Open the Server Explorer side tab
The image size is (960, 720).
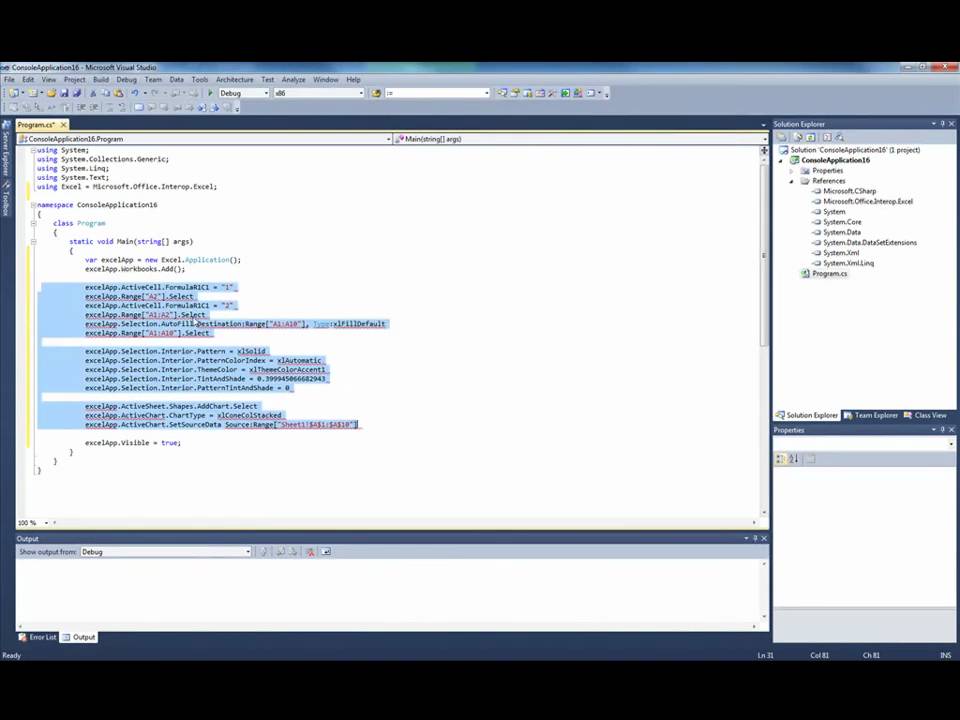click(6, 151)
